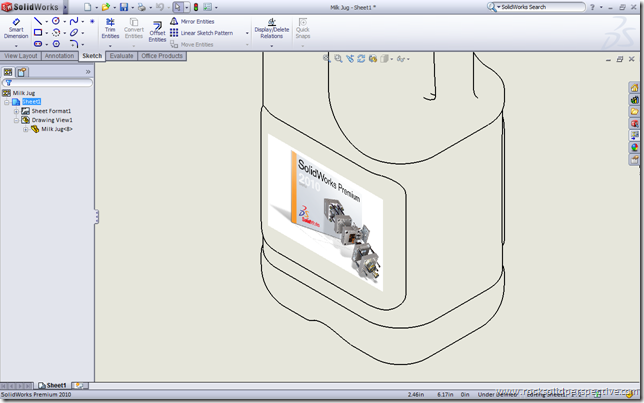Click the Sheet1 tab at bottom
Image resolution: width=644 pixels, height=403 pixels.
[53, 385]
